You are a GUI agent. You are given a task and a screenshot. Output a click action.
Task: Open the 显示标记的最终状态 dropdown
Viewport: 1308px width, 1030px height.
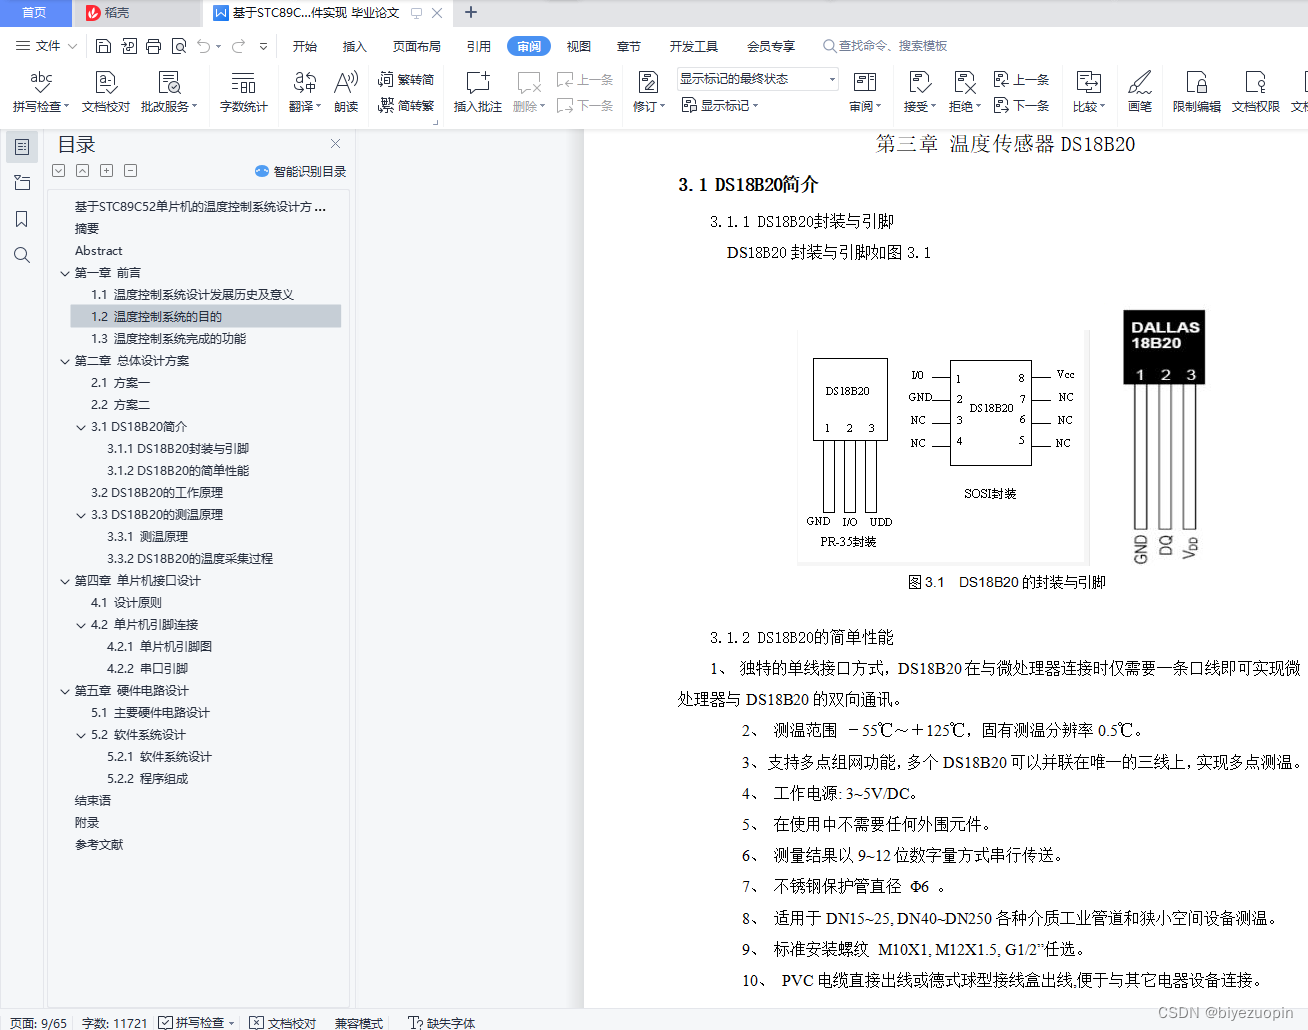tap(757, 79)
